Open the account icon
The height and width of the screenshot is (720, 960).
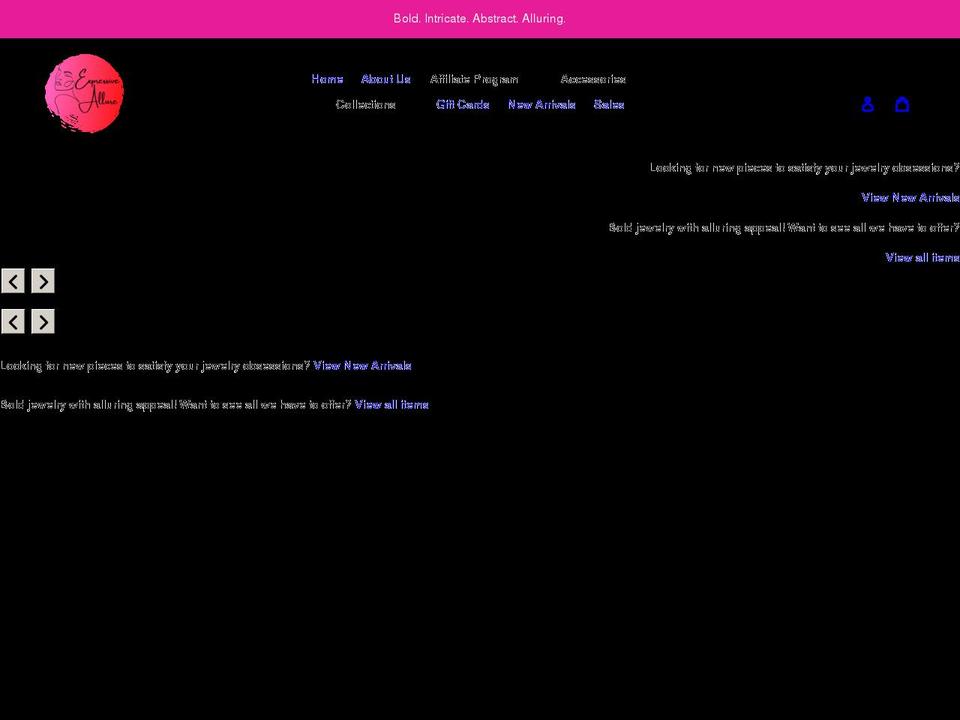point(868,104)
